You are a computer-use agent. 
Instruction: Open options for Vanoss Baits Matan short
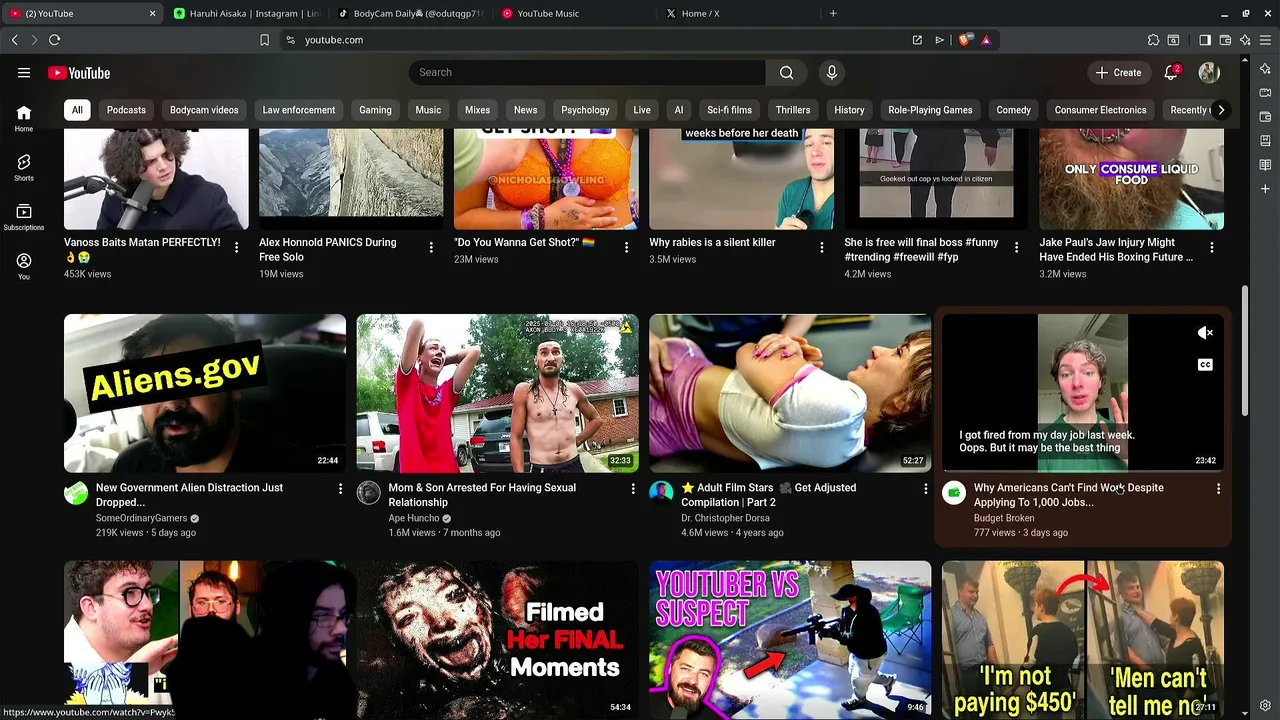pos(237,247)
